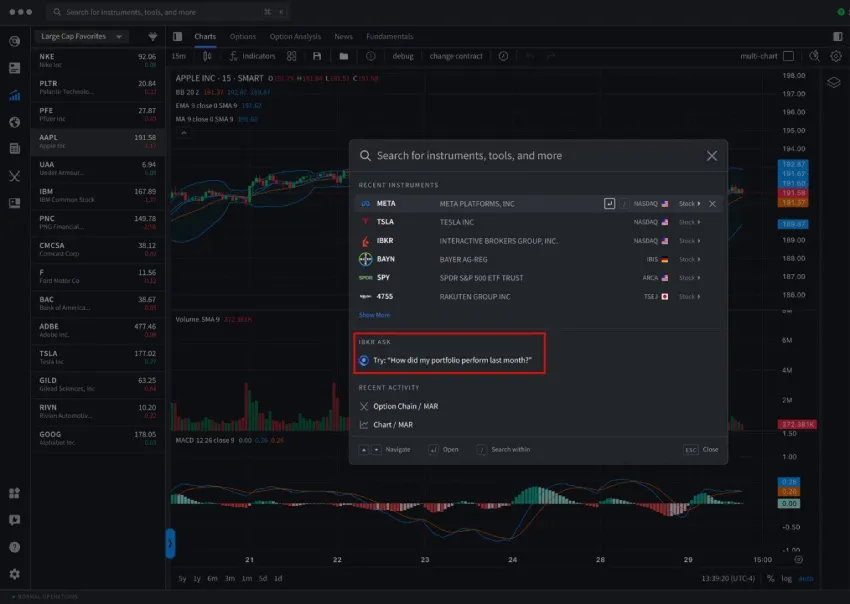Viewport: 850px width, 604px height.
Task: Collapse the indicator legend chevron
Action: coord(184,133)
